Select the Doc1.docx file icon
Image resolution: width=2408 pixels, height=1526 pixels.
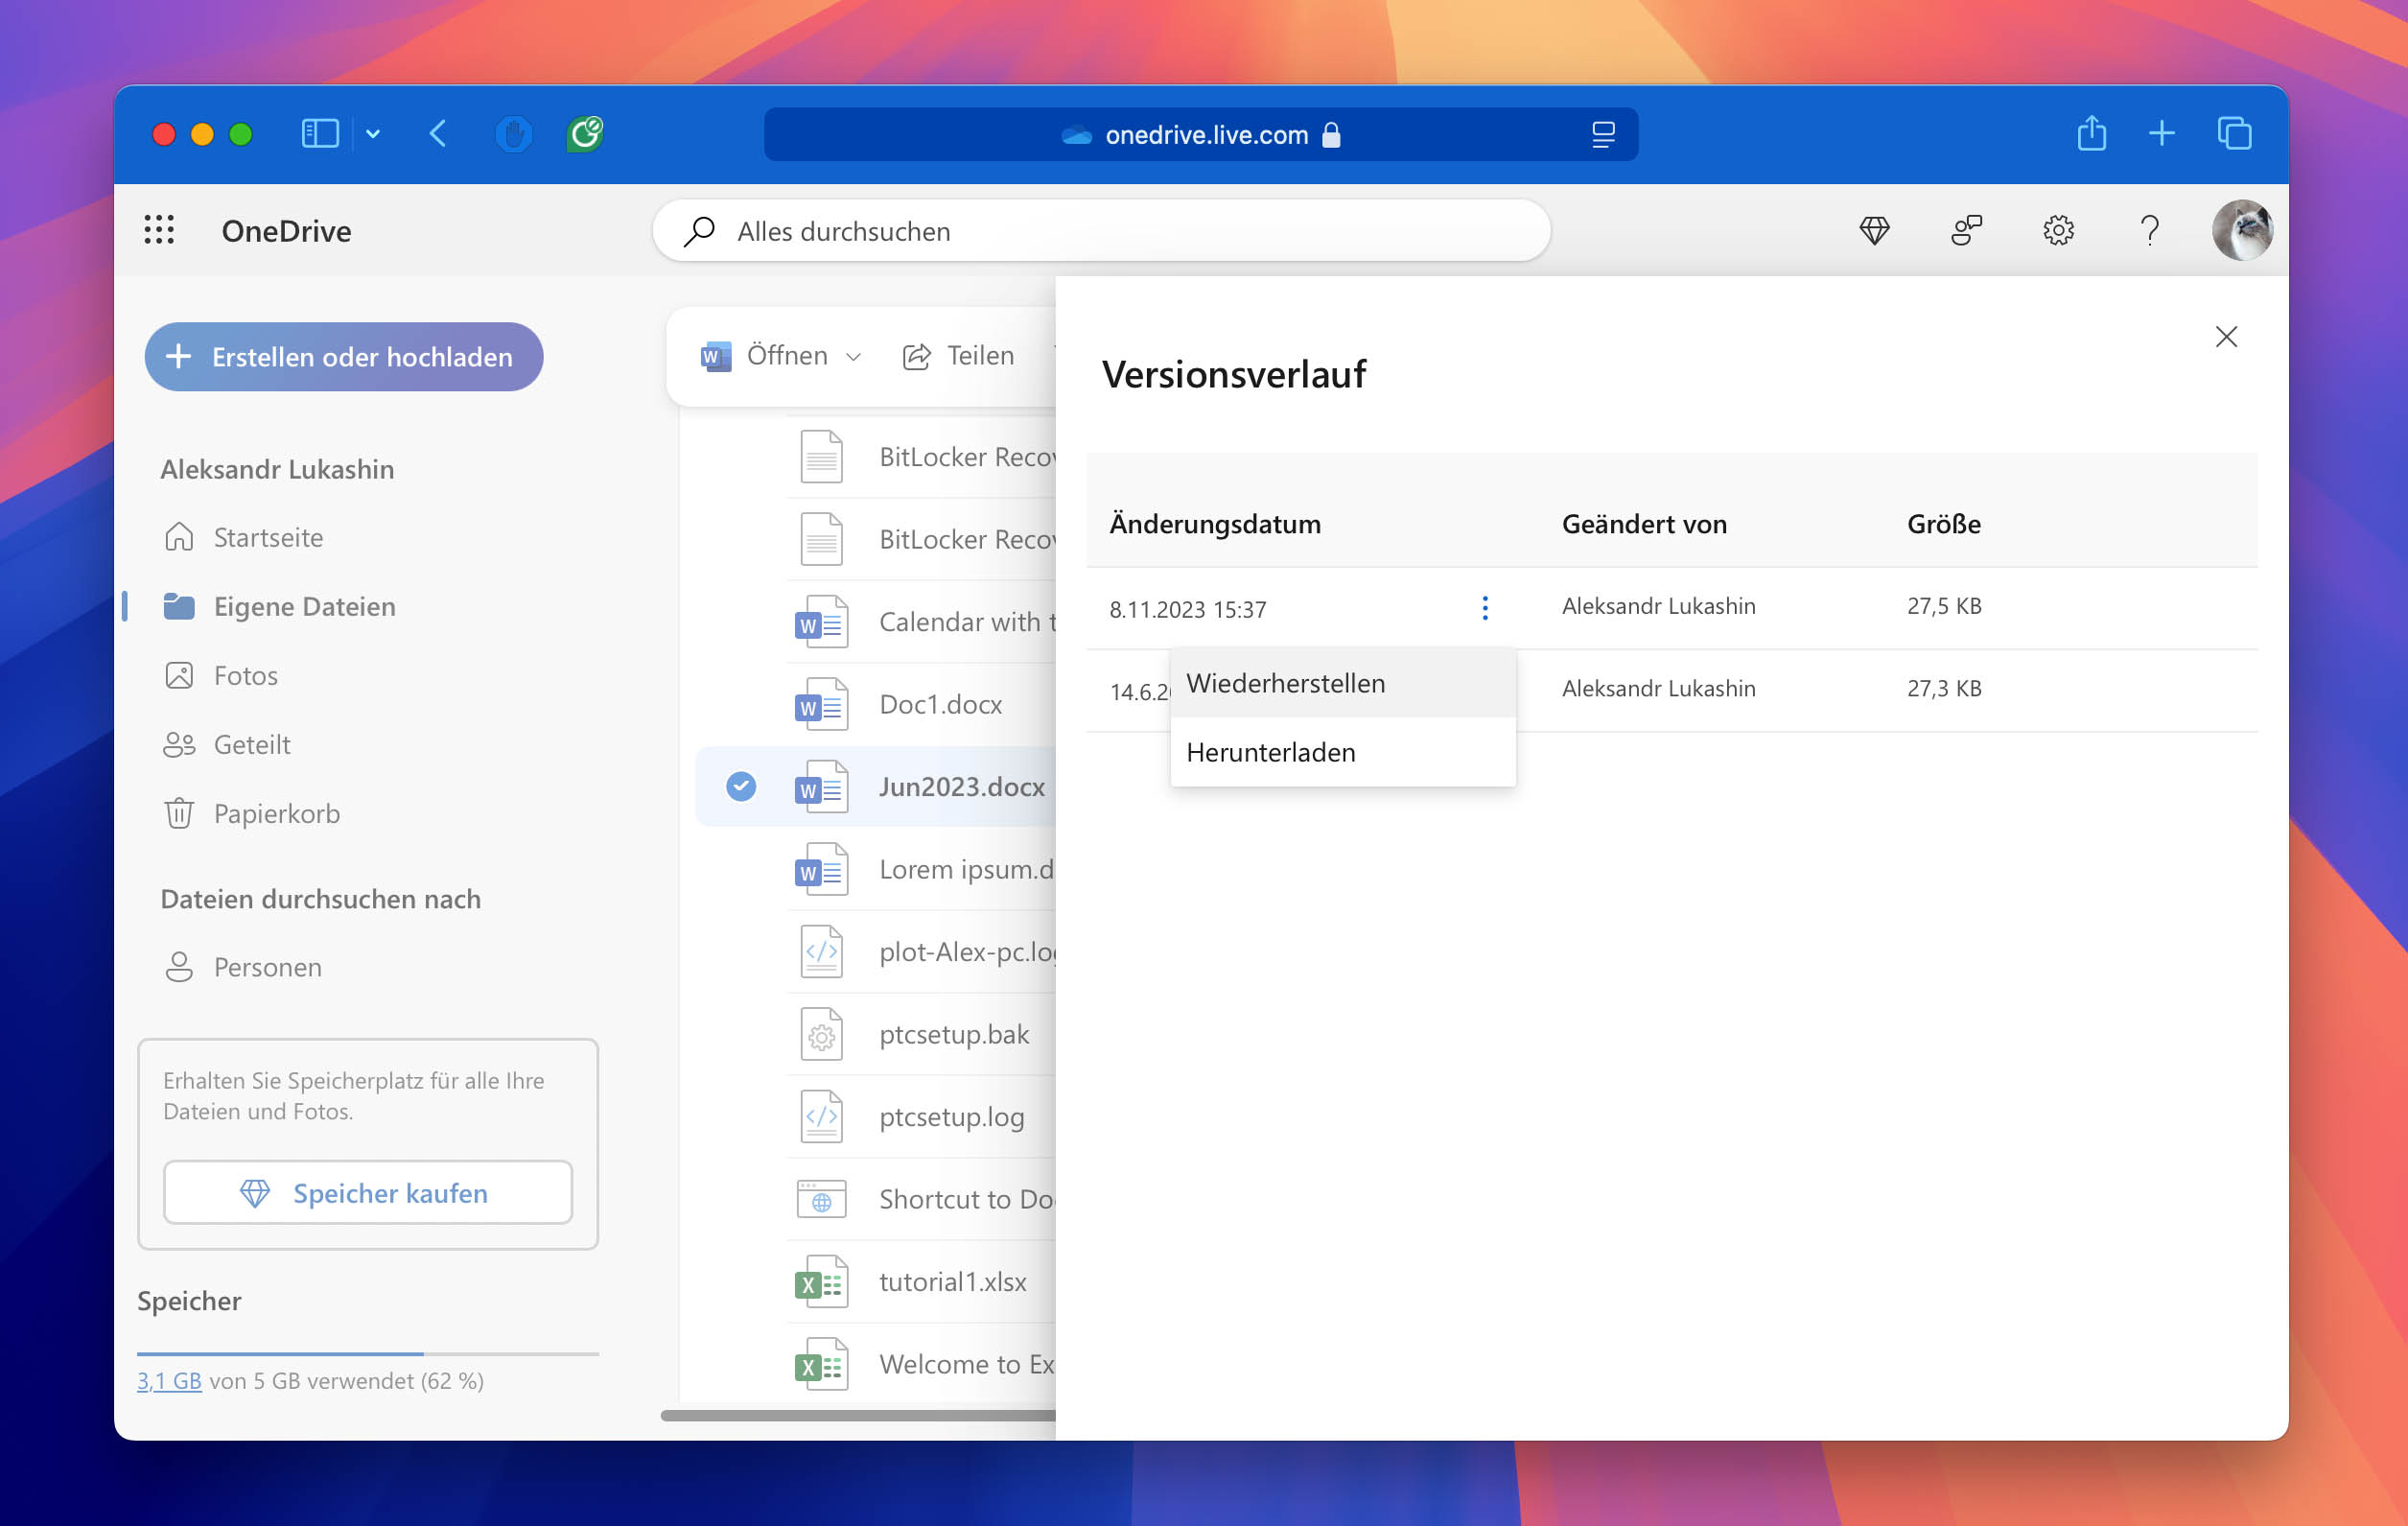(821, 704)
